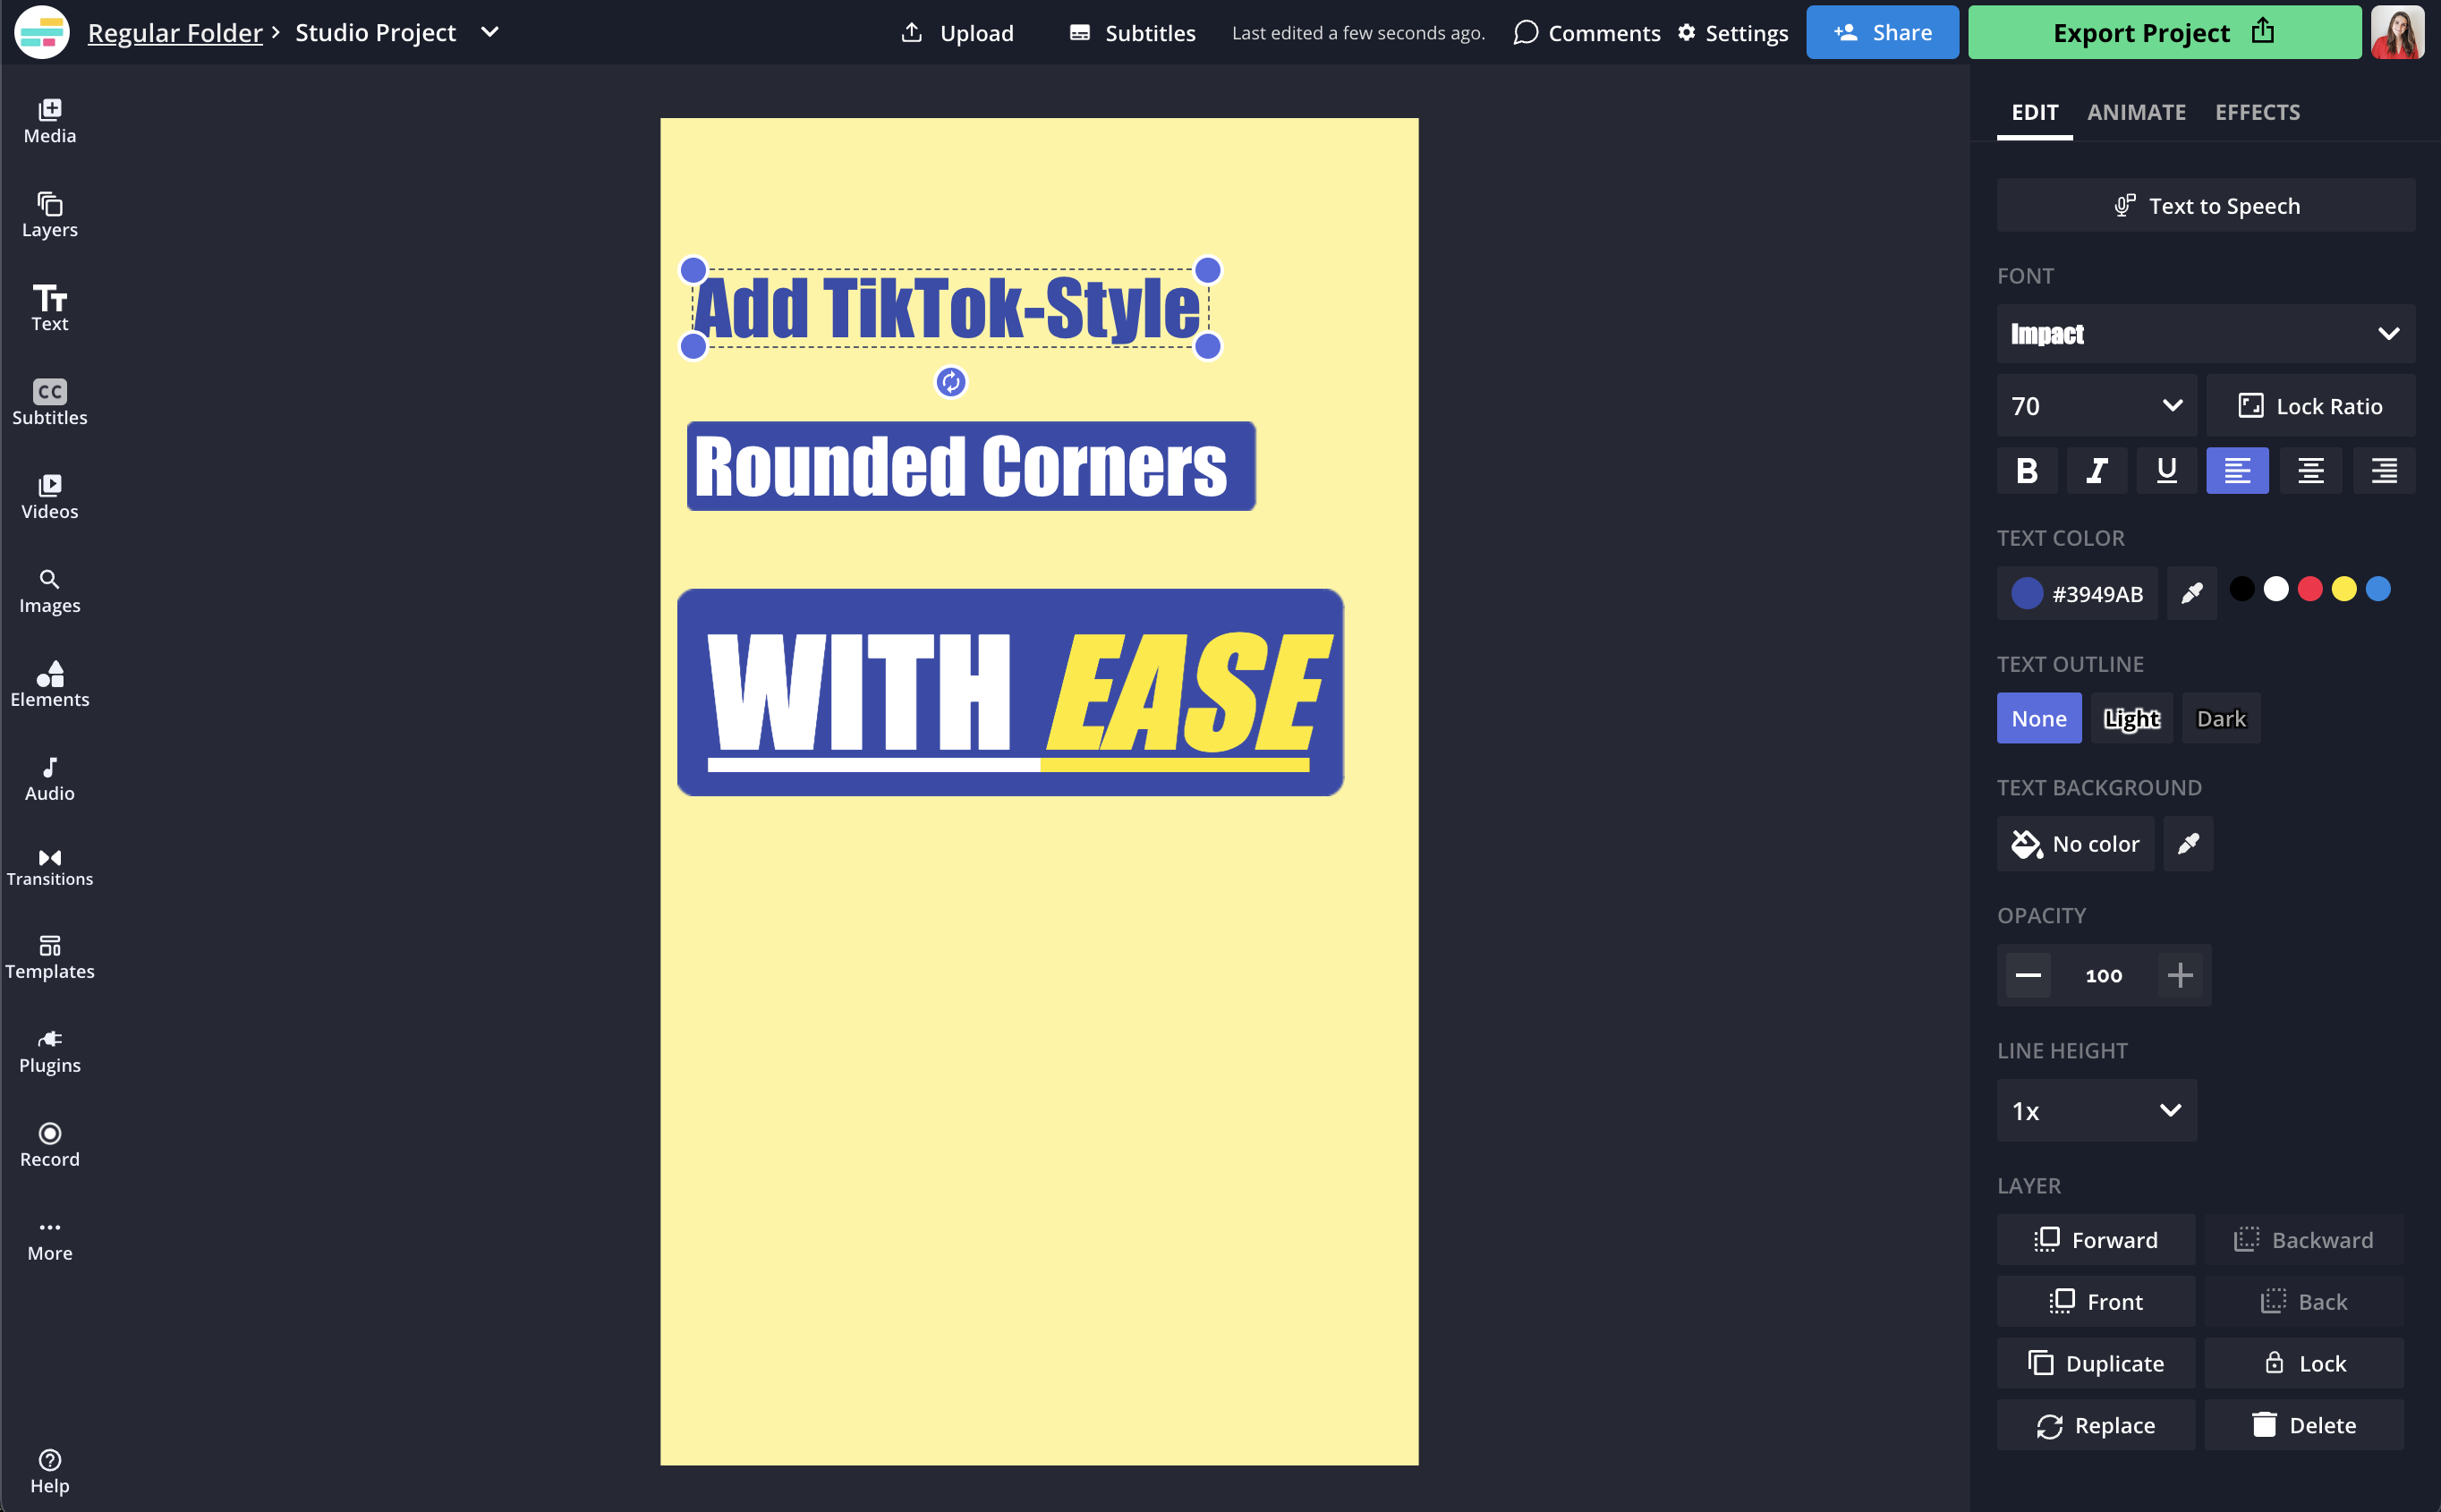
Task: Select the red text color swatch
Action: 2309,589
